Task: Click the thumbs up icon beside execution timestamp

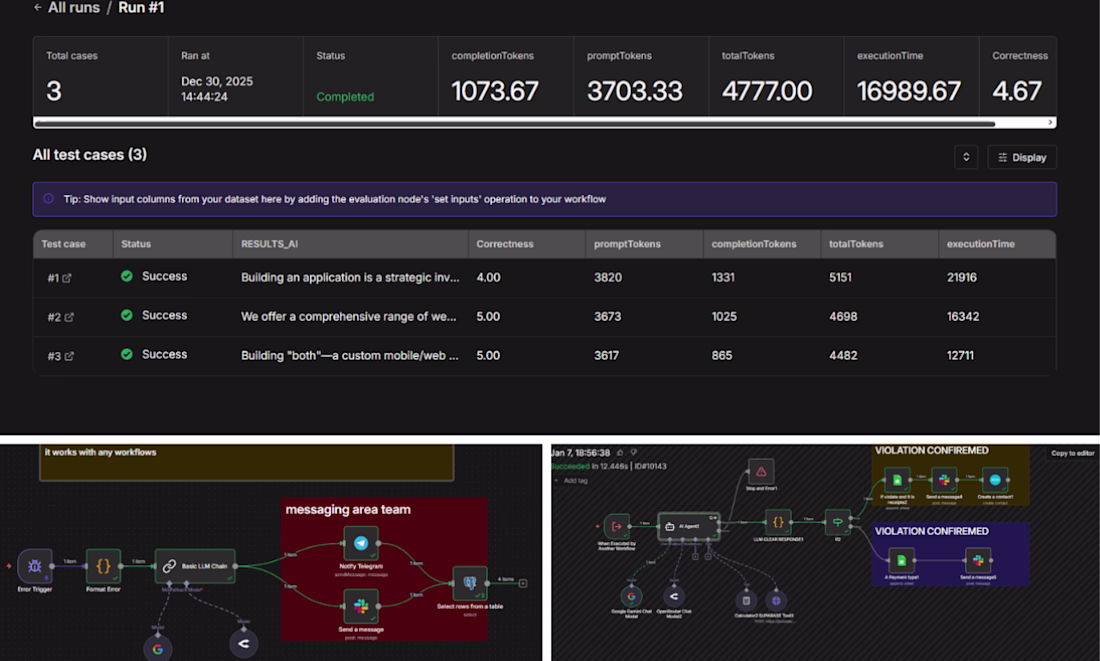Action: click(619, 453)
